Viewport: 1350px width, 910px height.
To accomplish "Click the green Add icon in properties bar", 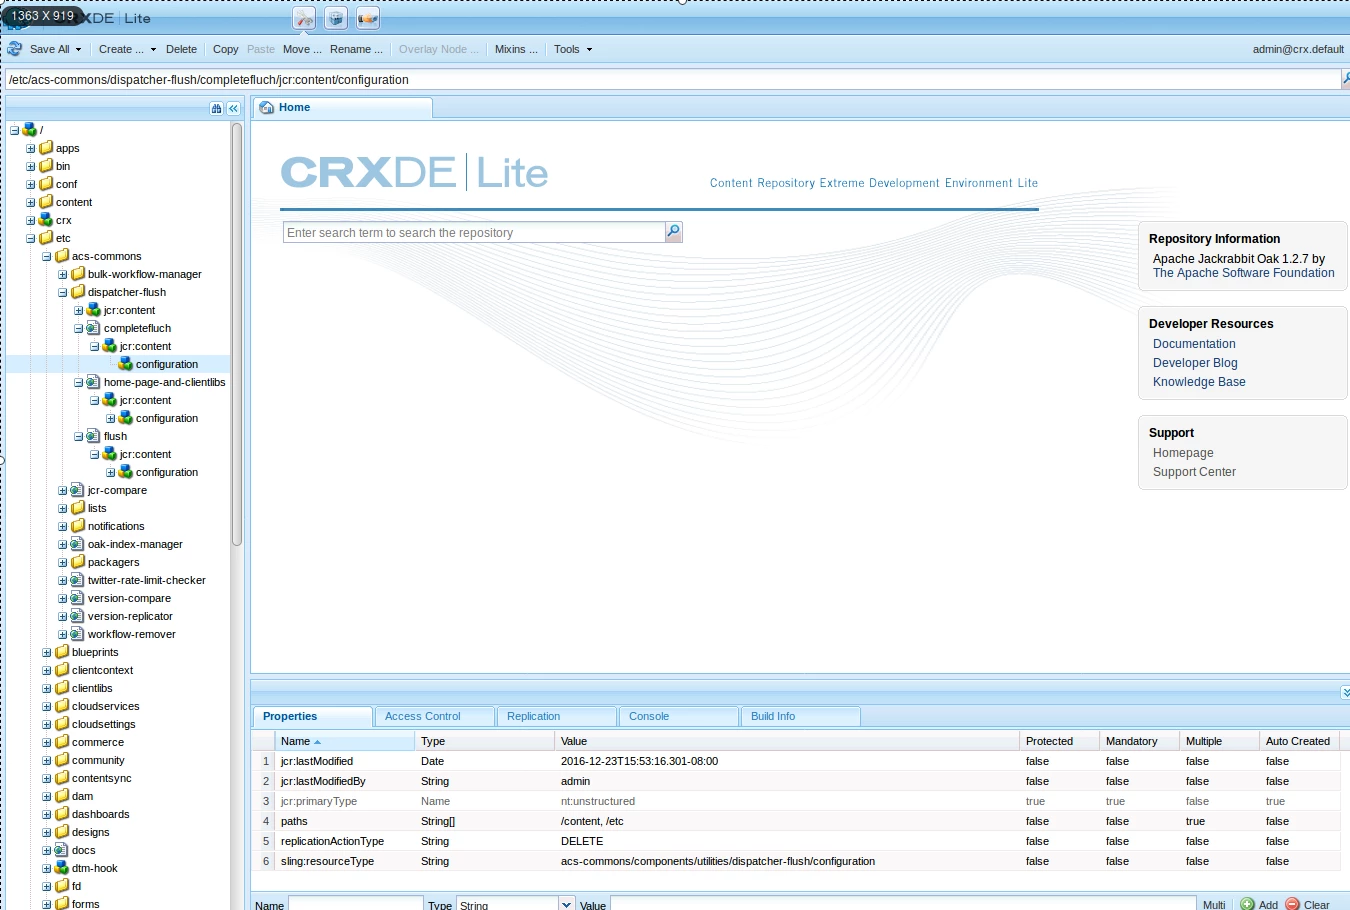I will coord(1247,904).
